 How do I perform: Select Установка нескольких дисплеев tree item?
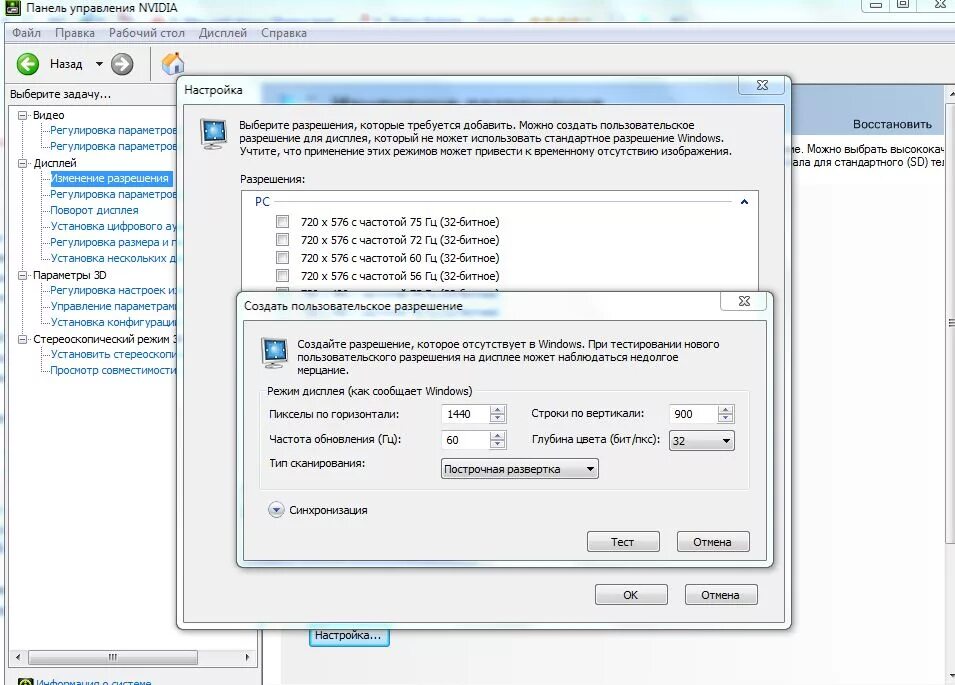tap(113, 258)
